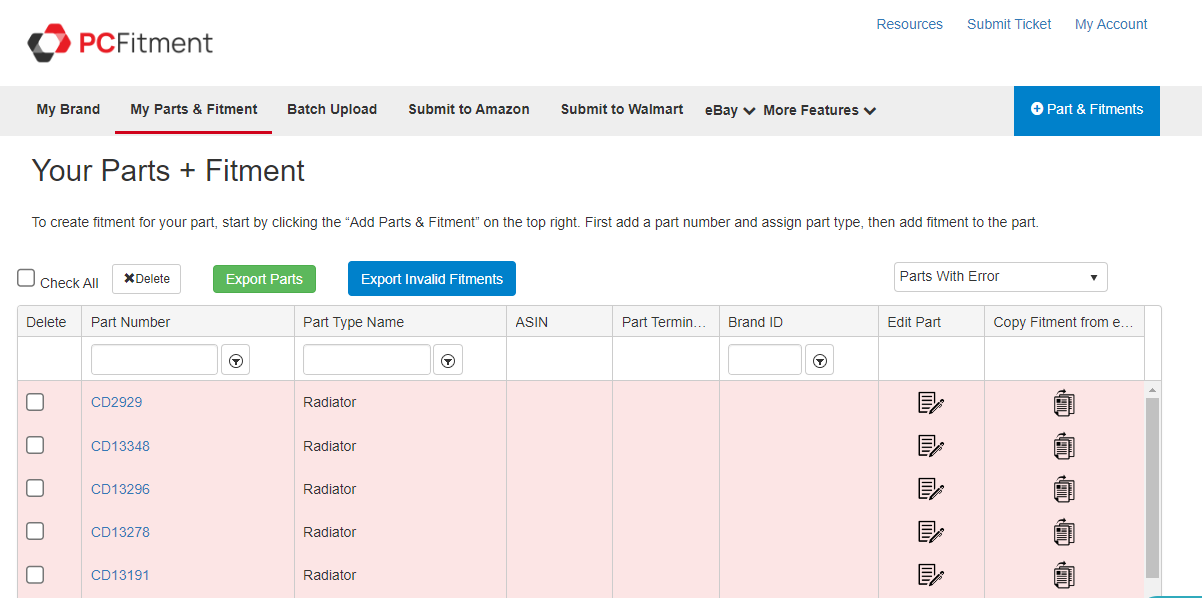Open the Submit to Amazon tab
1202x598 pixels.
468,109
